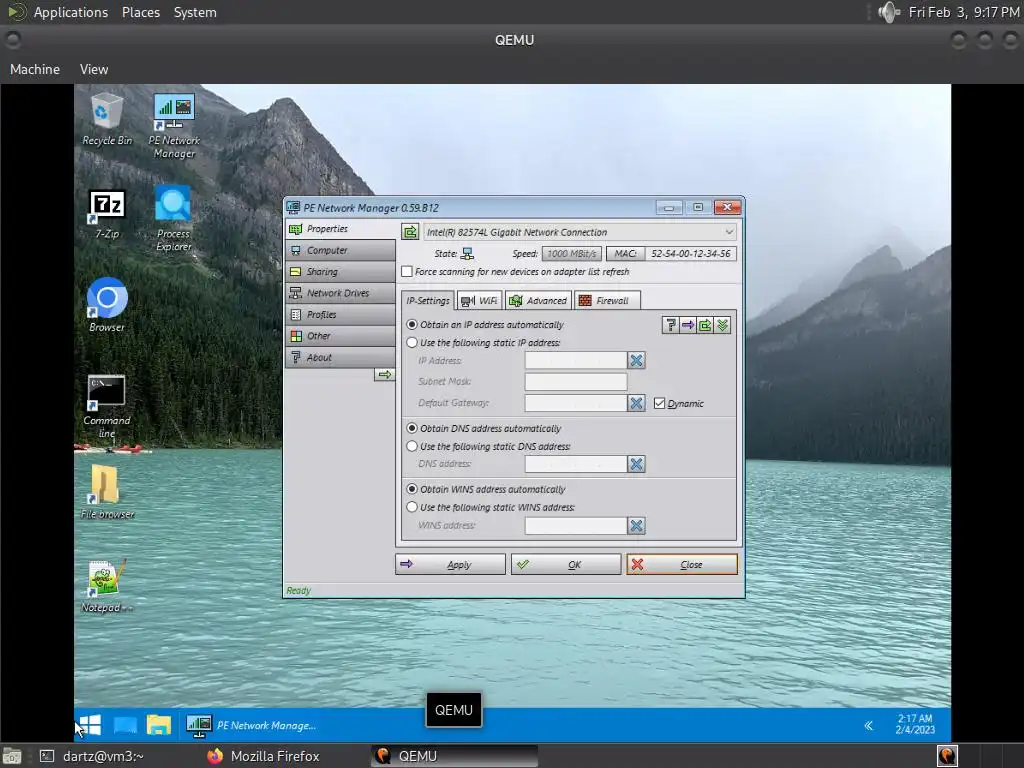This screenshot has width=1024, height=768.
Task: Select Use the following static DNS address
Action: pos(411,446)
